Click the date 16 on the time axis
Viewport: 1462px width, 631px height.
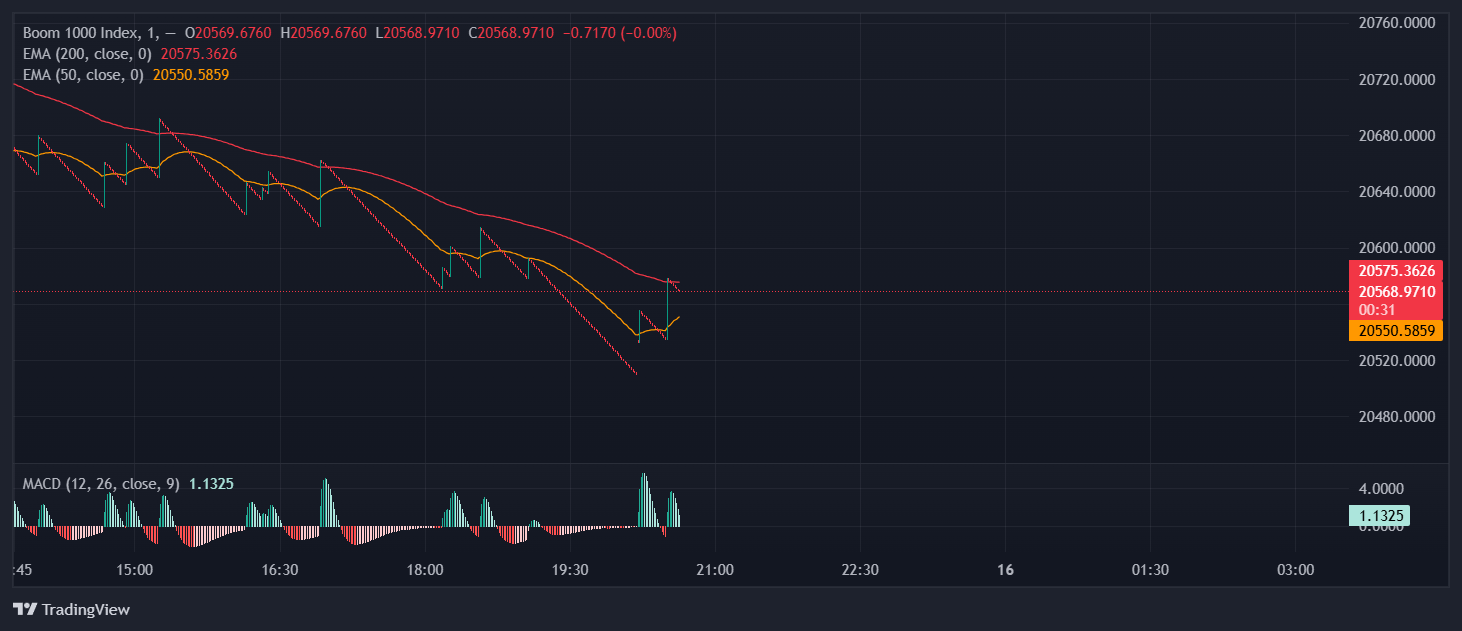point(1005,570)
